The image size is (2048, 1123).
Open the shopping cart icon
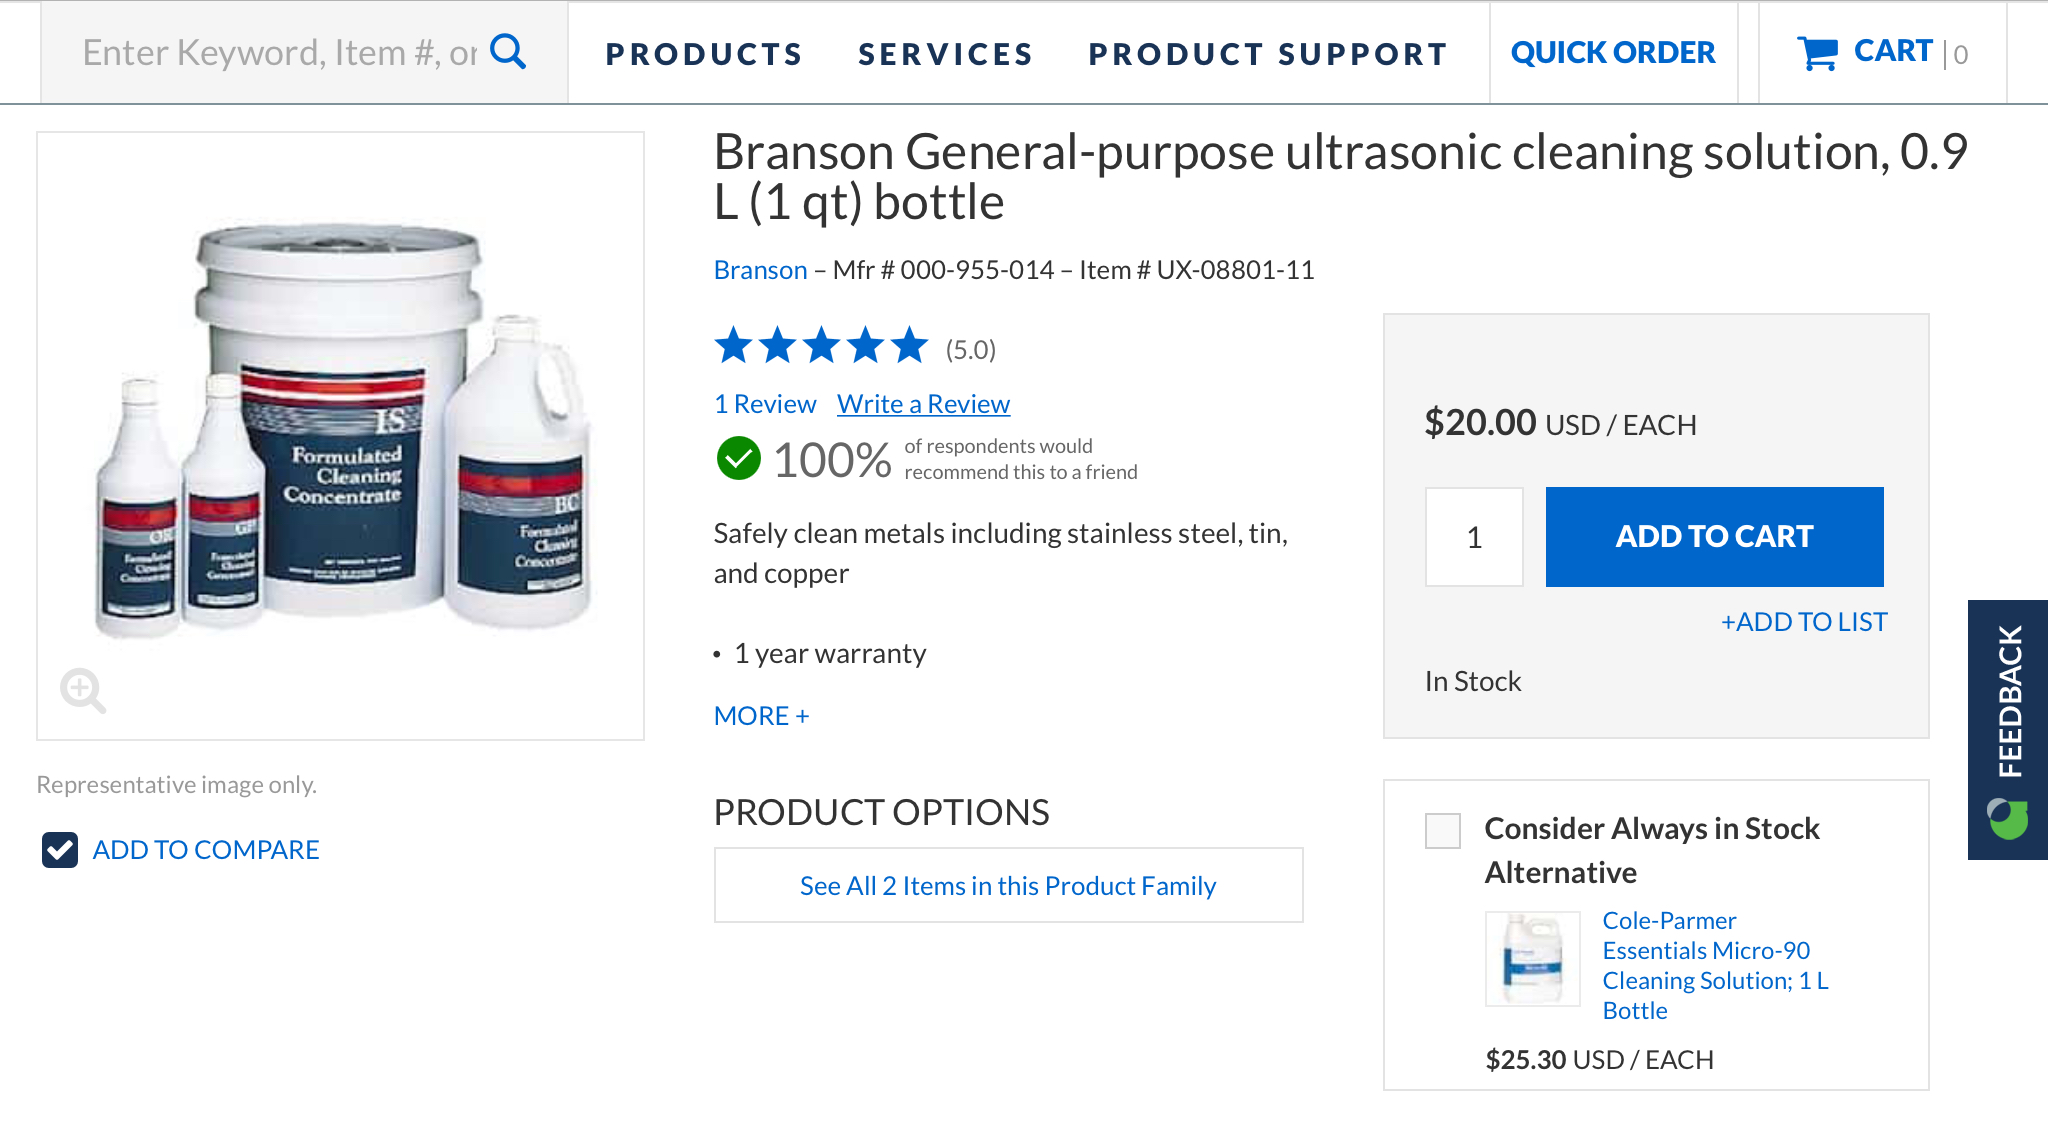click(1817, 53)
